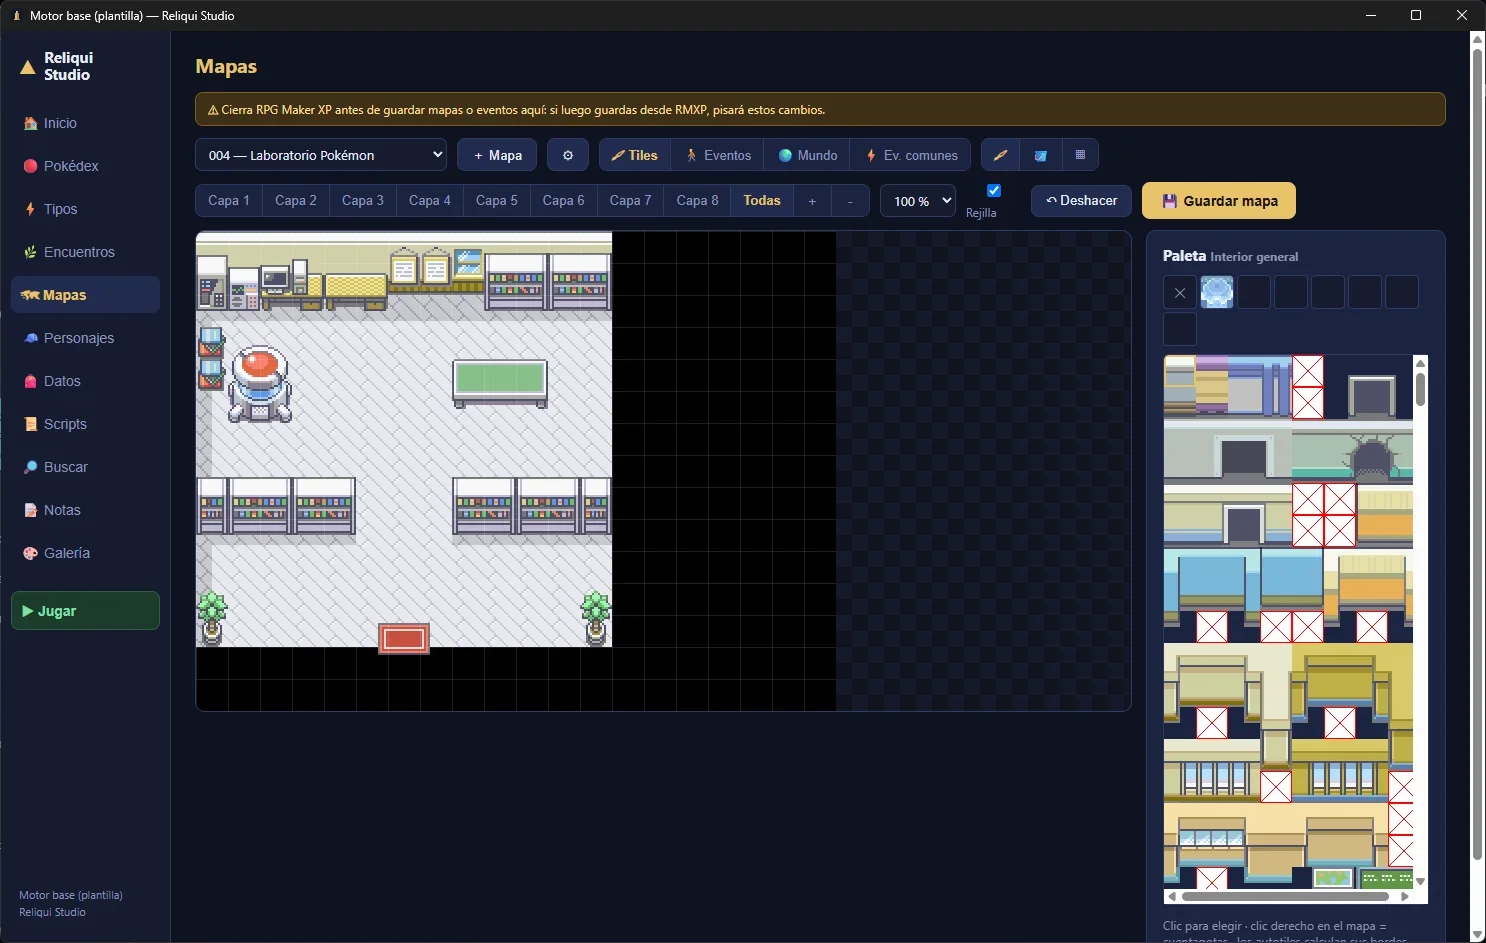Select the empty eraser tile in palette
Viewport: 1486px width, 943px height.
1180,292
